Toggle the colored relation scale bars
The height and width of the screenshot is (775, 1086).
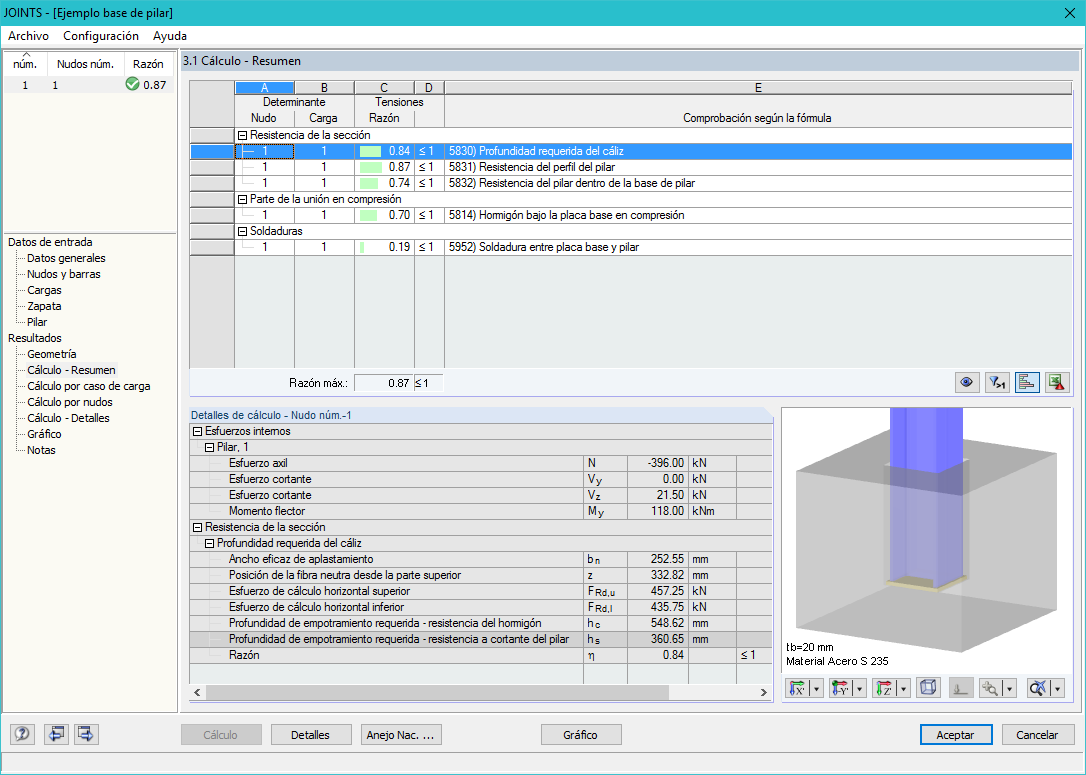(x=1027, y=382)
